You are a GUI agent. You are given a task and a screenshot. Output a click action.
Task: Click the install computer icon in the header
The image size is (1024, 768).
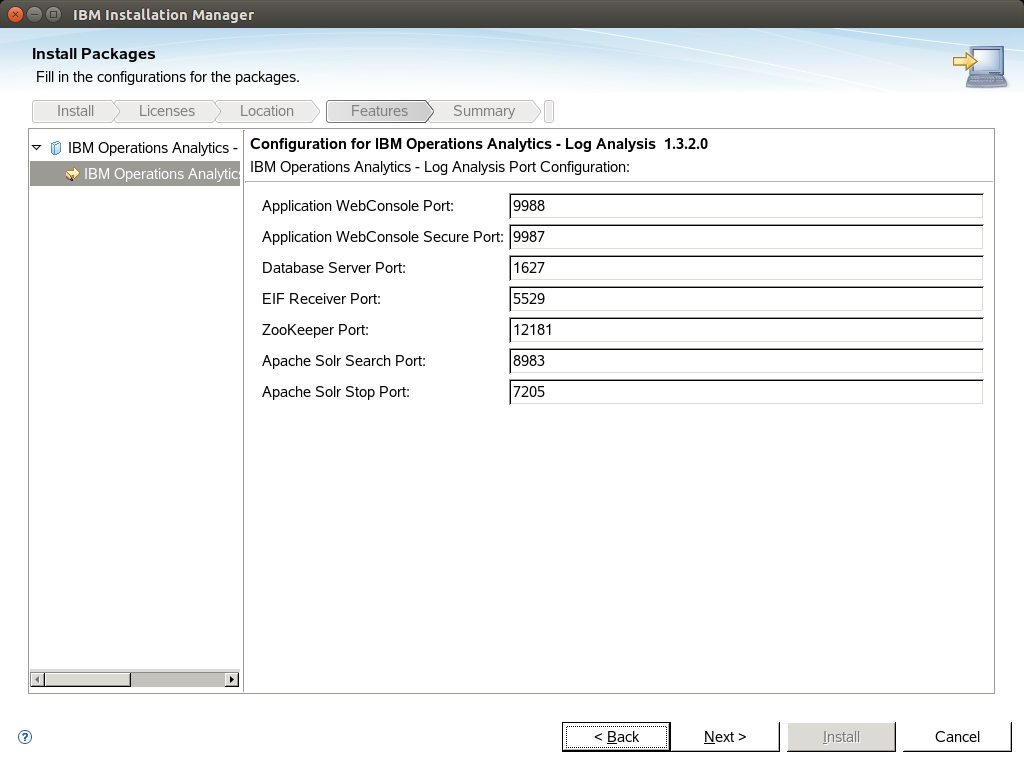coord(980,66)
